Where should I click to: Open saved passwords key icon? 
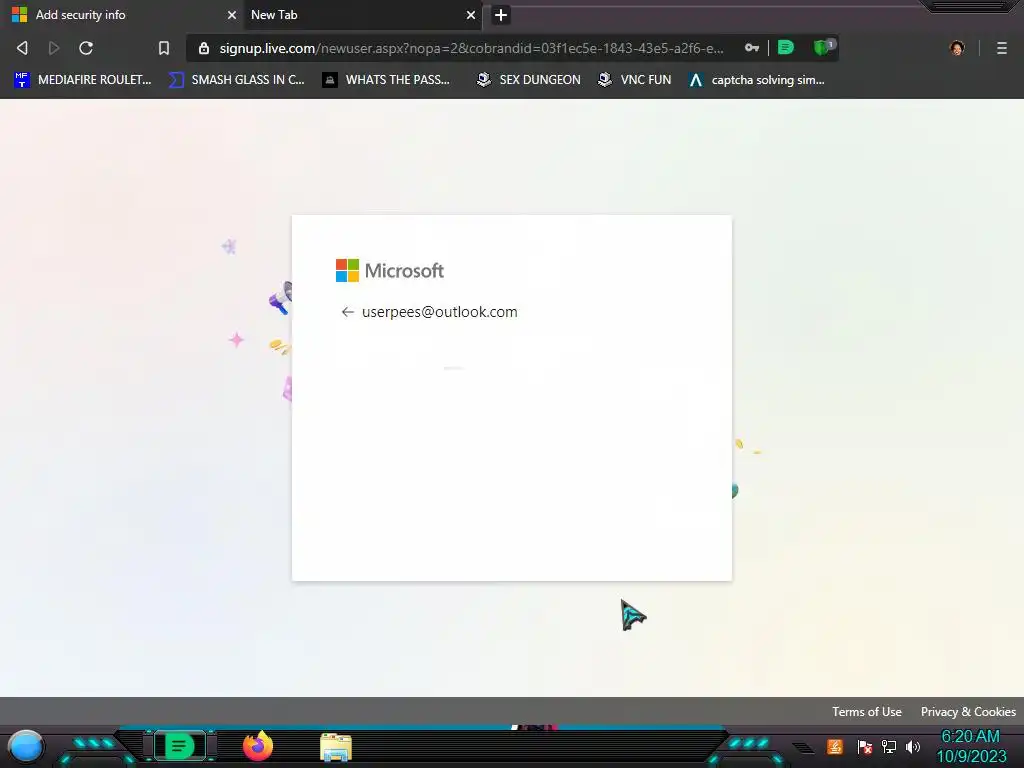pos(752,48)
